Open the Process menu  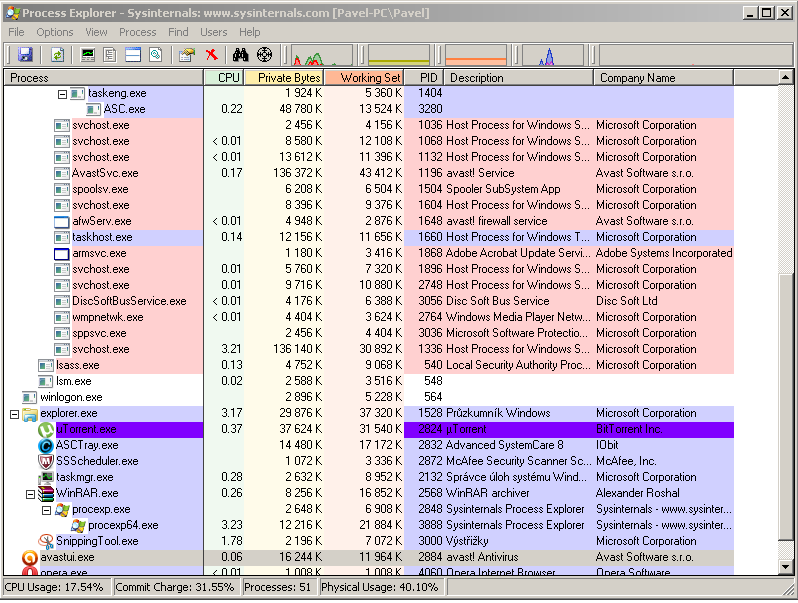pyautogui.click(x=137, y=32)
